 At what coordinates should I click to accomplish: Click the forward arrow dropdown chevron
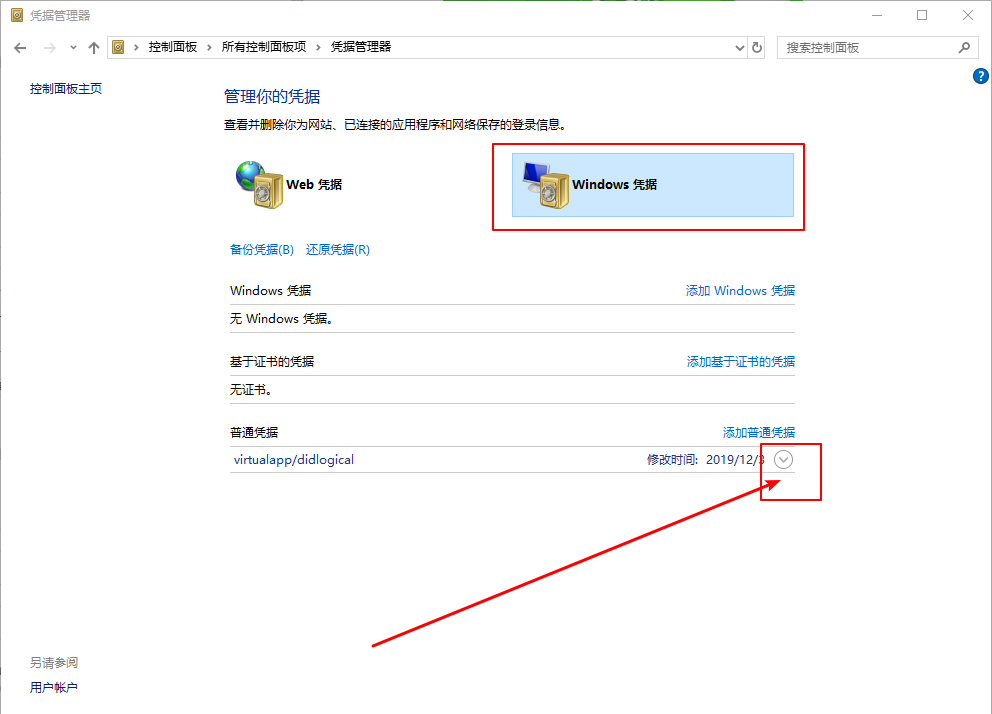point(72,47)
